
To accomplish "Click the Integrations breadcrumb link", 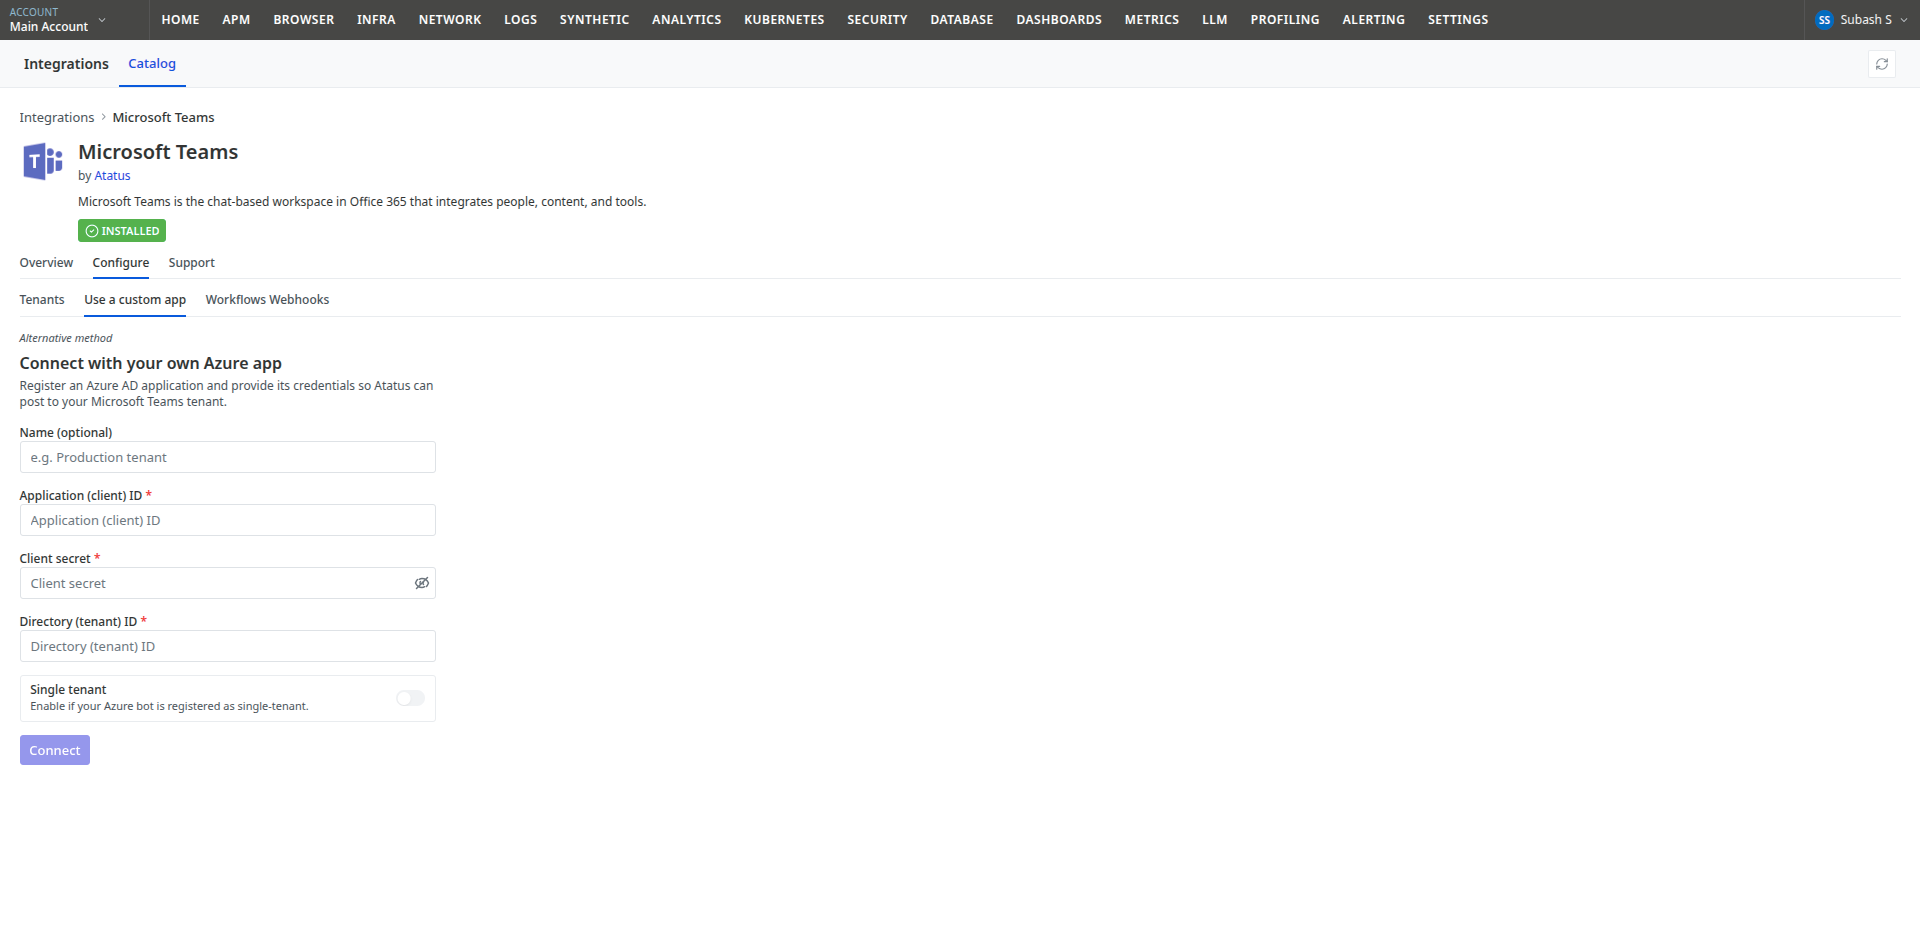I will 57,118.
